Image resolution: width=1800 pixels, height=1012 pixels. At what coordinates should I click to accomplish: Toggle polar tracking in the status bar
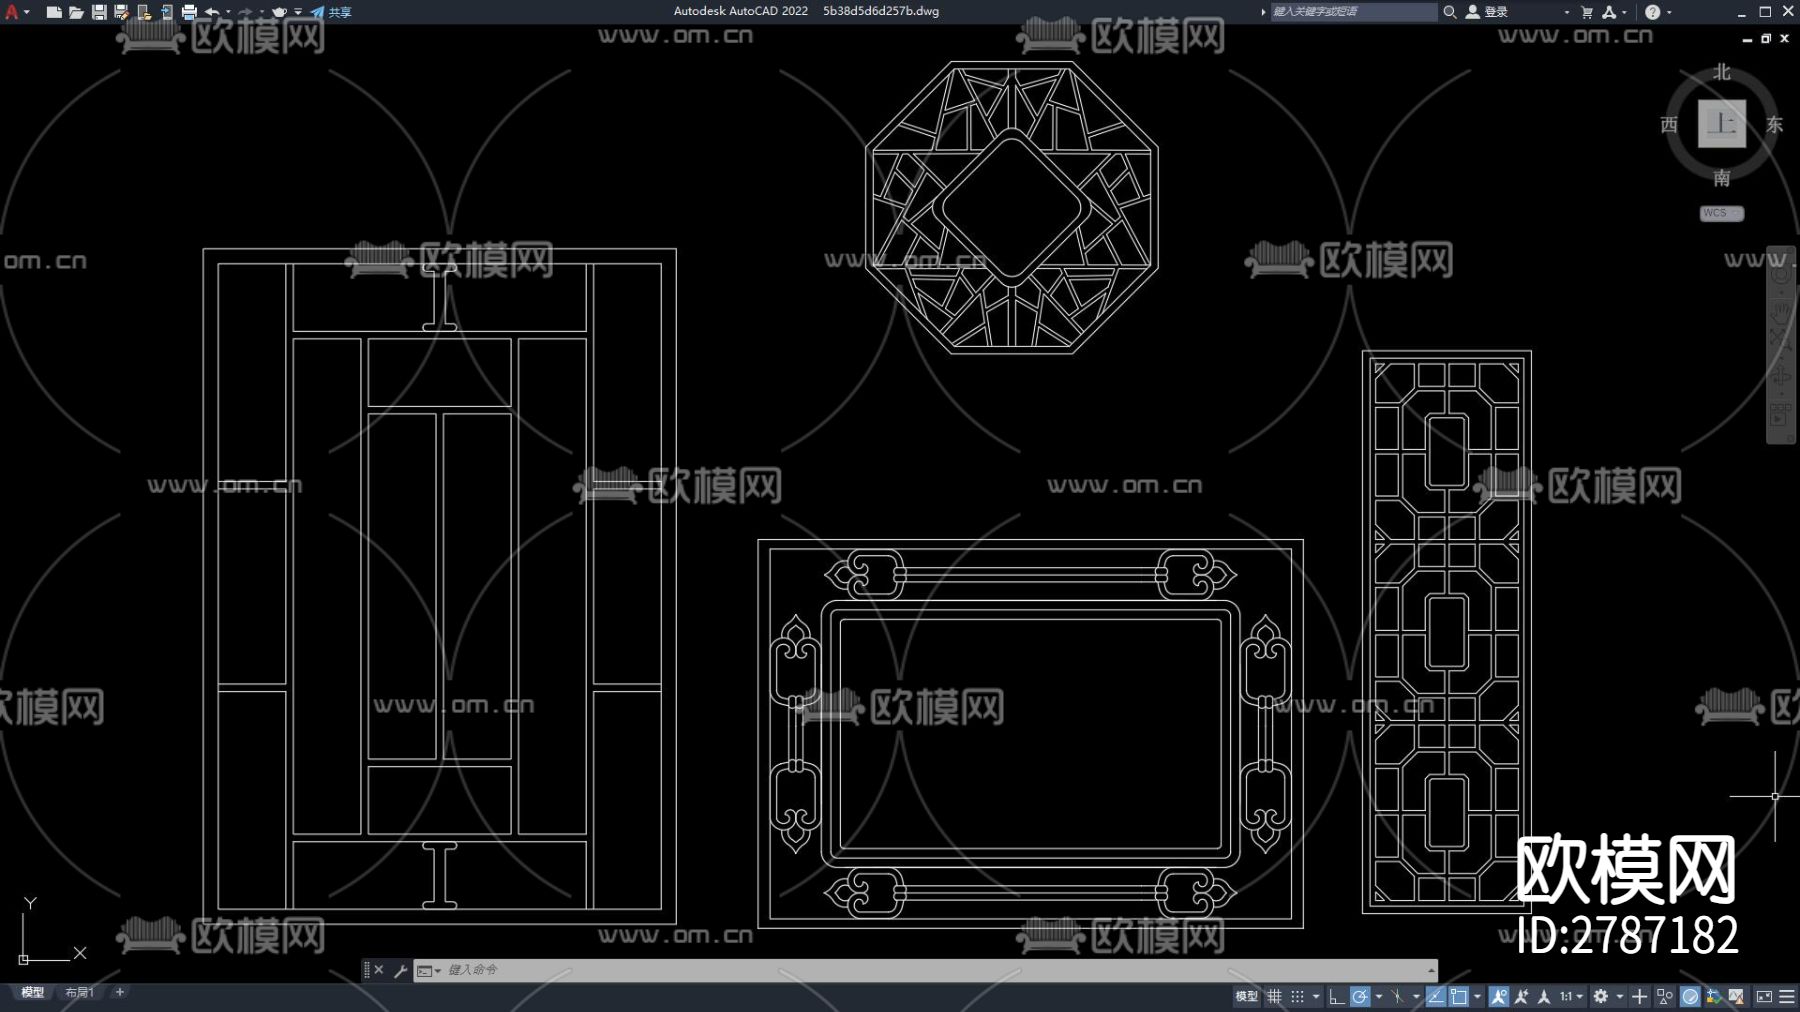click(1360, 996)
